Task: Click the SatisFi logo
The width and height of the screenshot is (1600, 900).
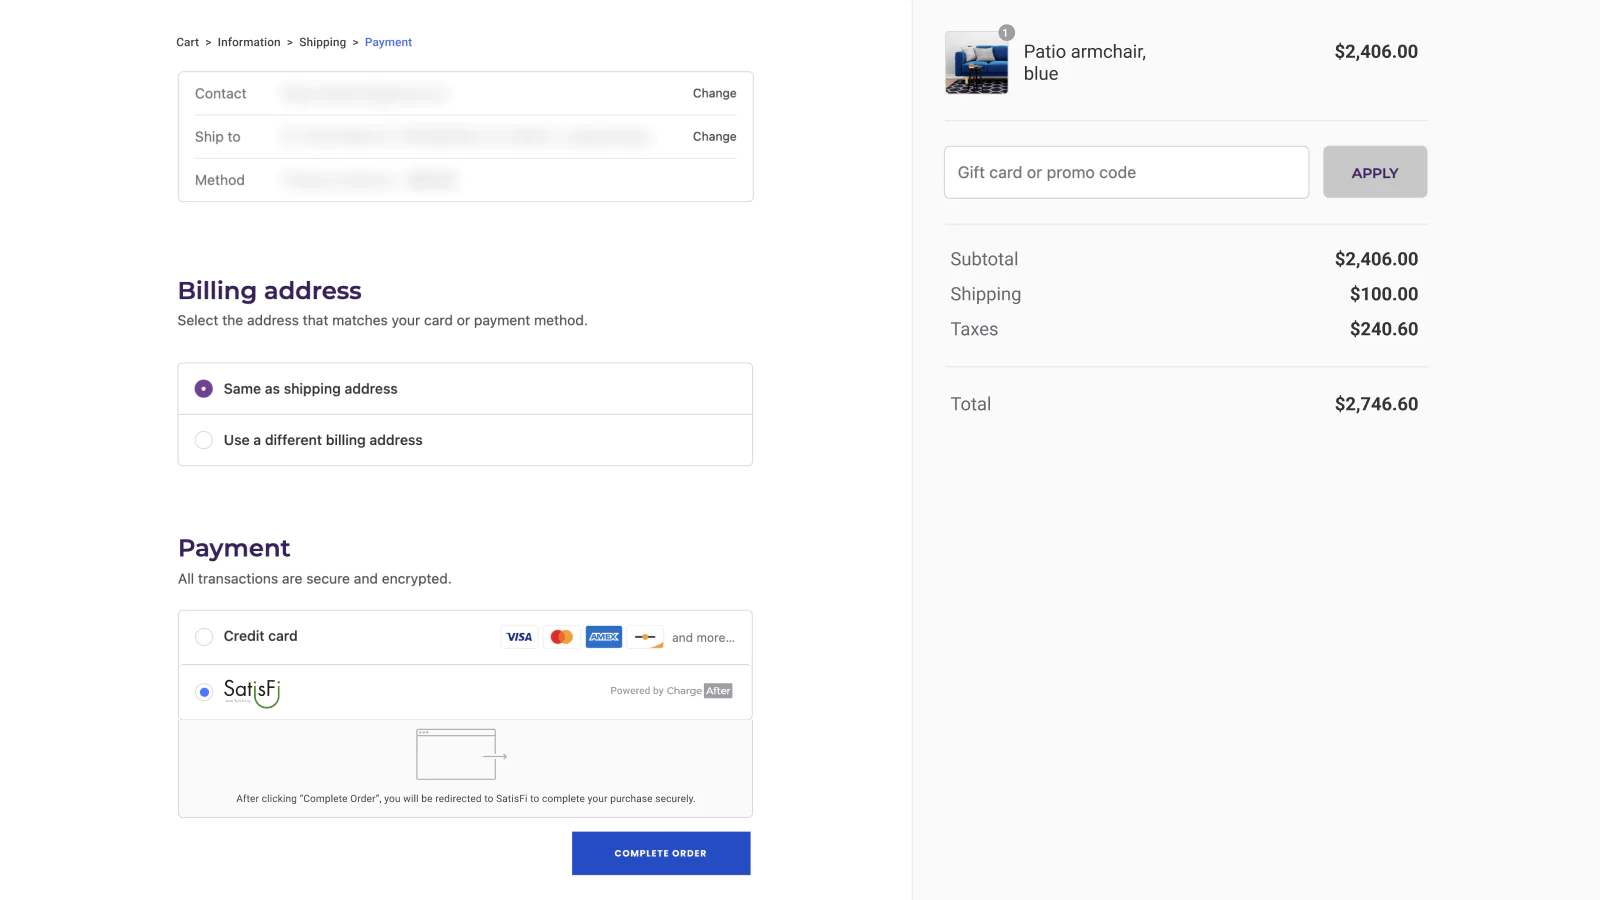Action: (x=252, y=692)
